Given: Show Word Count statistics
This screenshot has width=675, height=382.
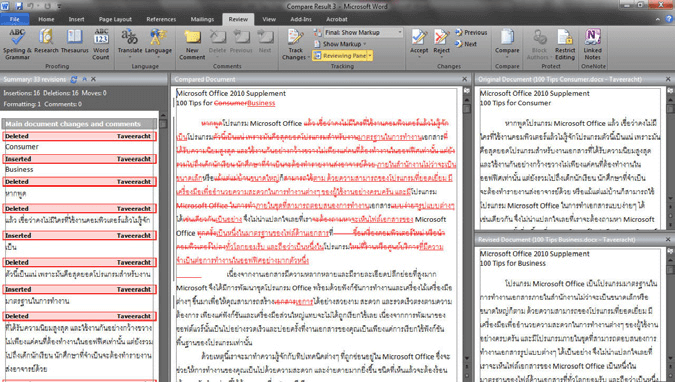Looking at the screenshot, I should [101, 43].
